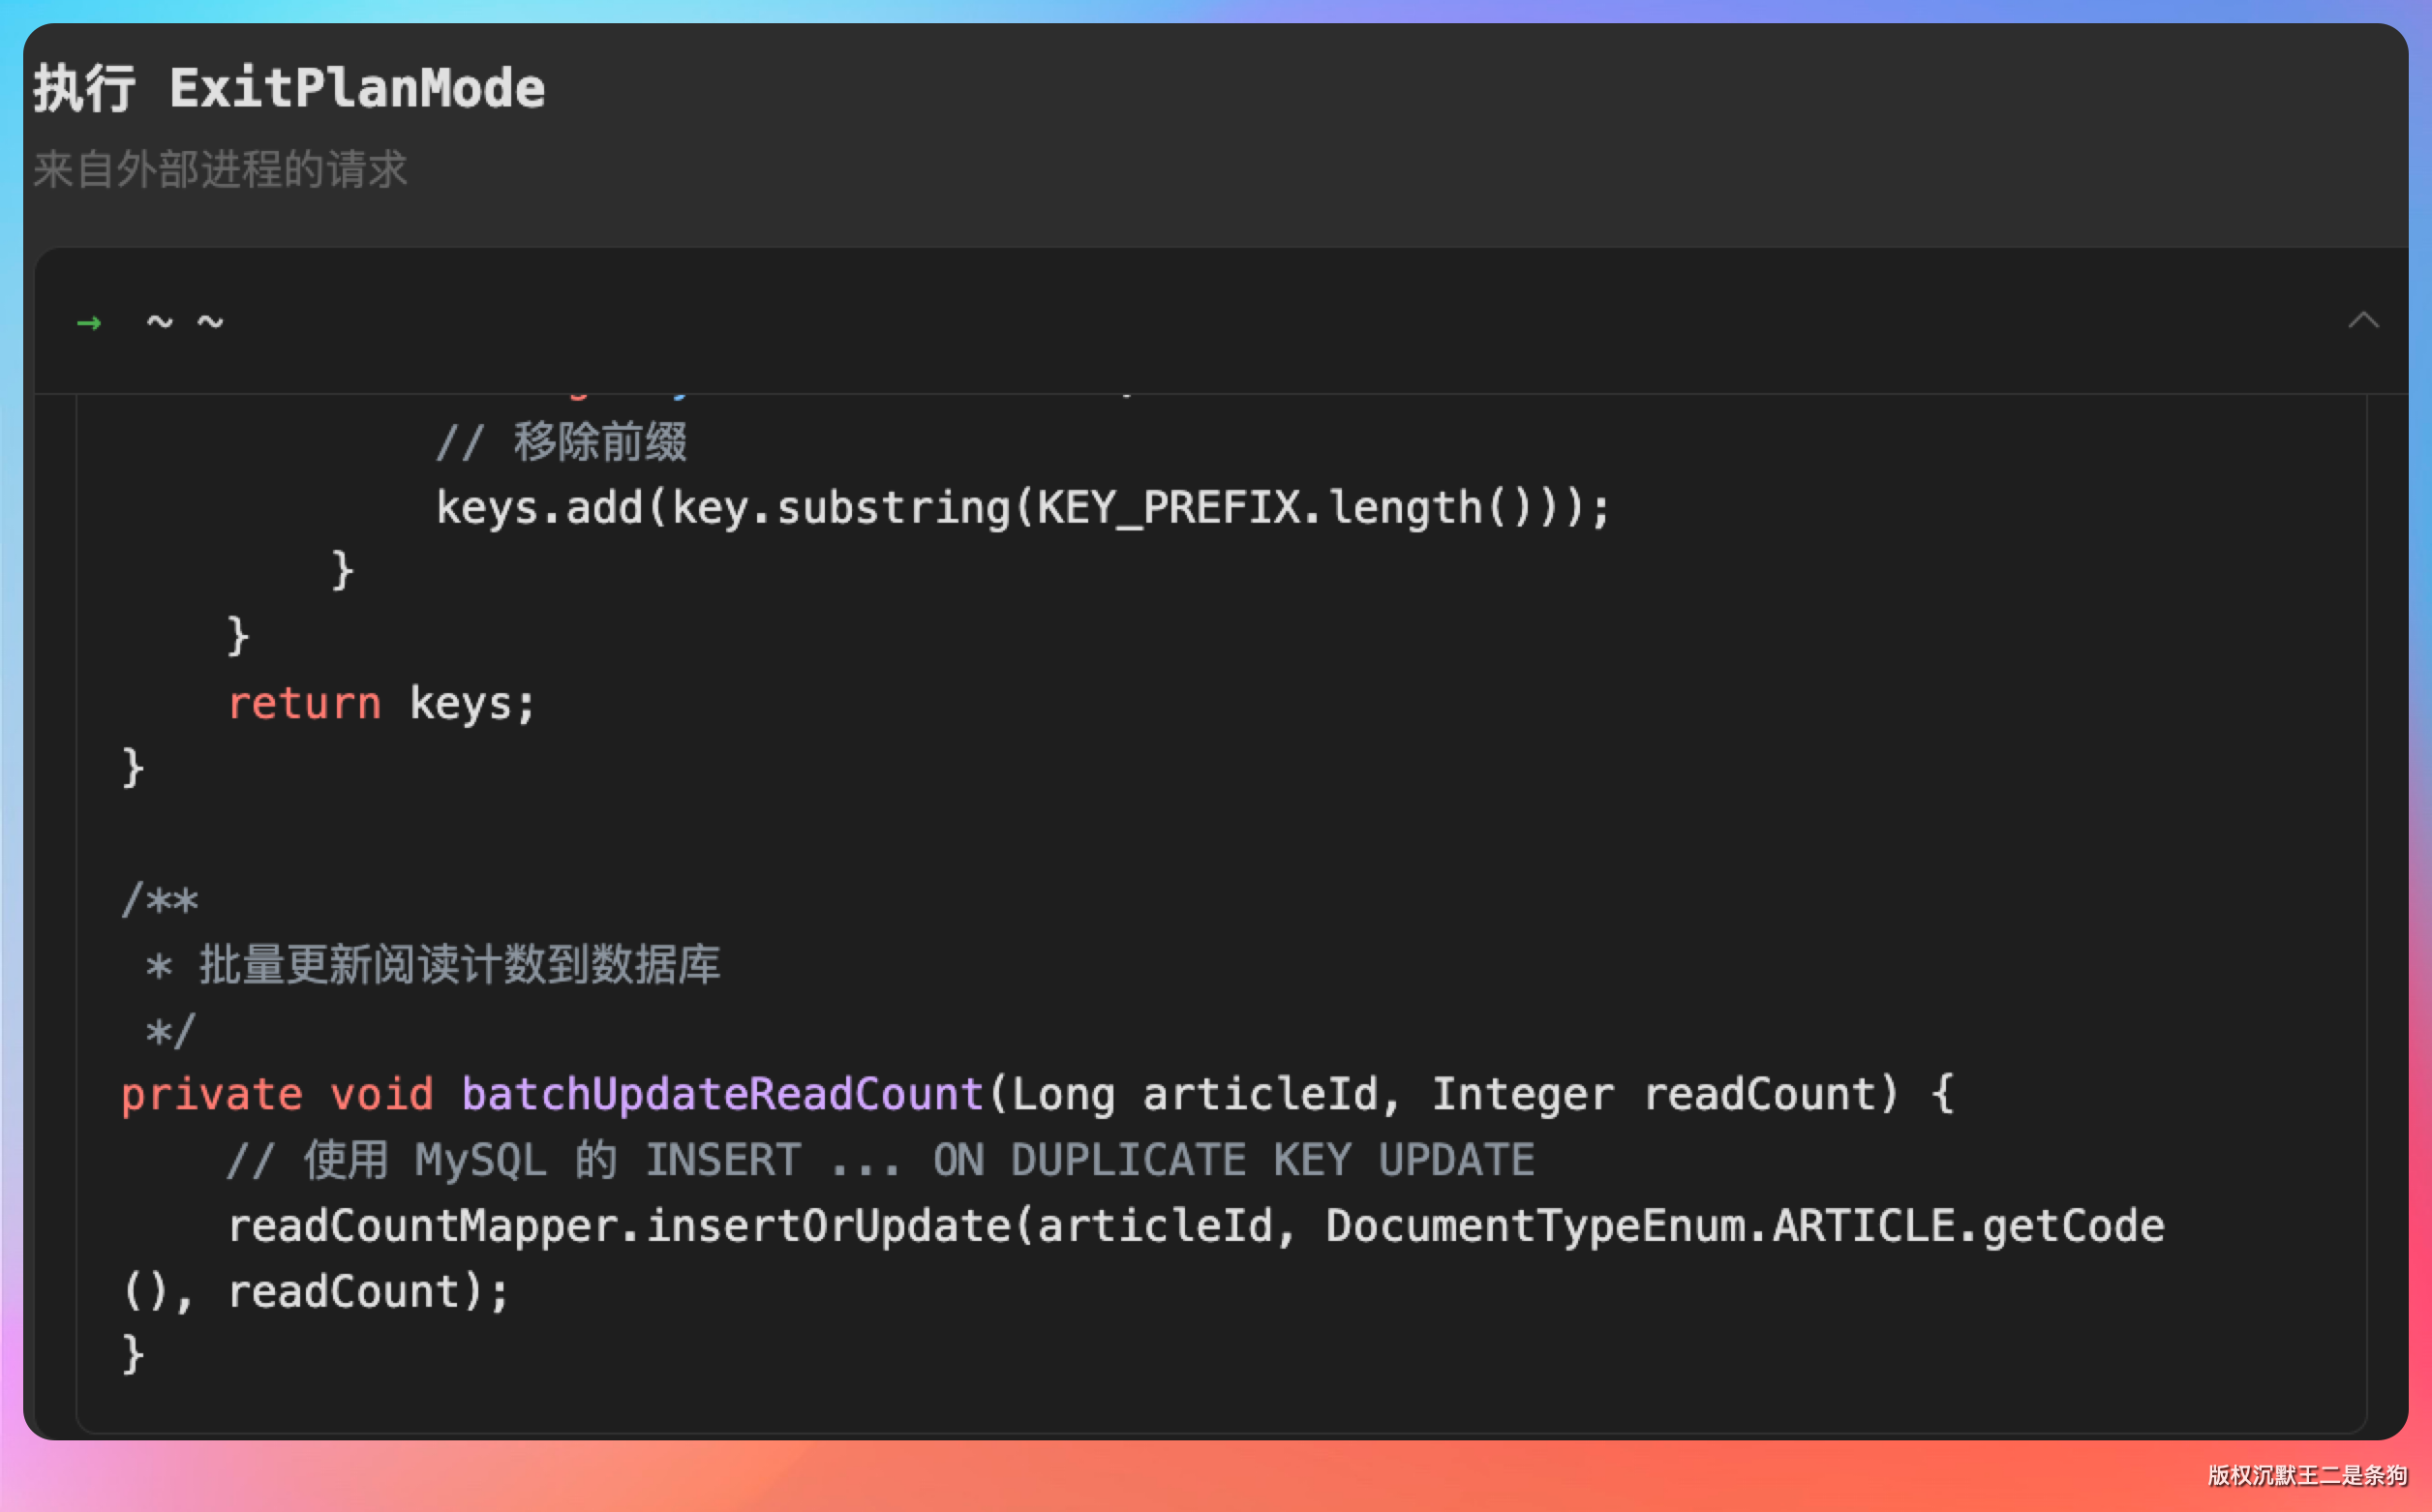Click the green arrow prompt icon
This screenshot has height=1512, width=2432.
click(x=89, y=323)
